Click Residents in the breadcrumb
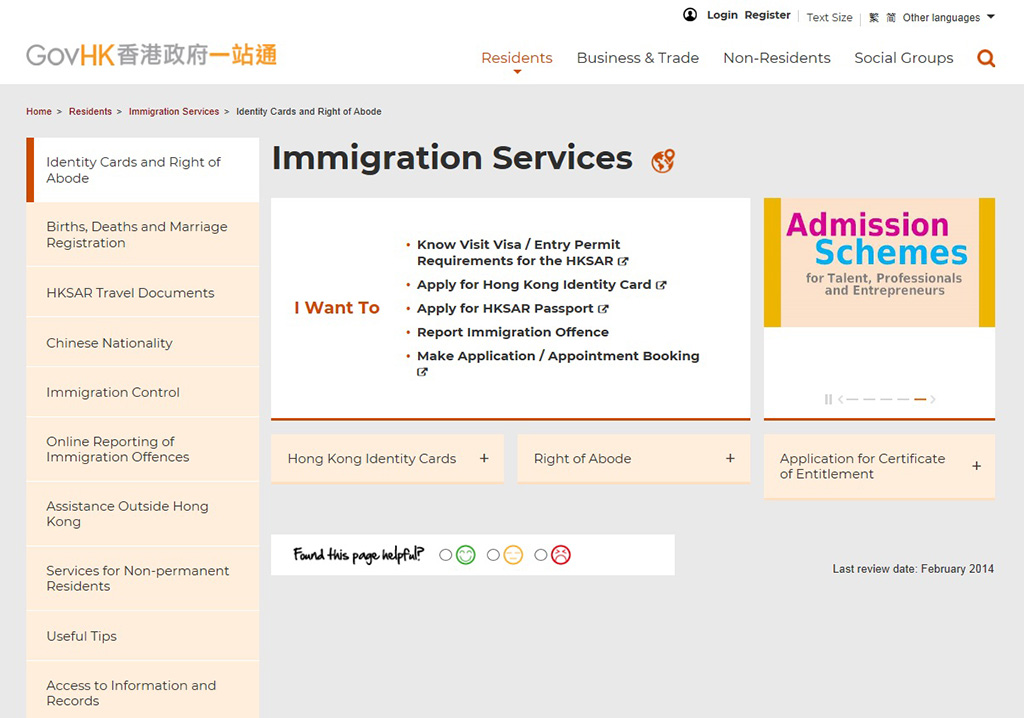Screen dimensions: 1024x718 [x=90, y=112]
